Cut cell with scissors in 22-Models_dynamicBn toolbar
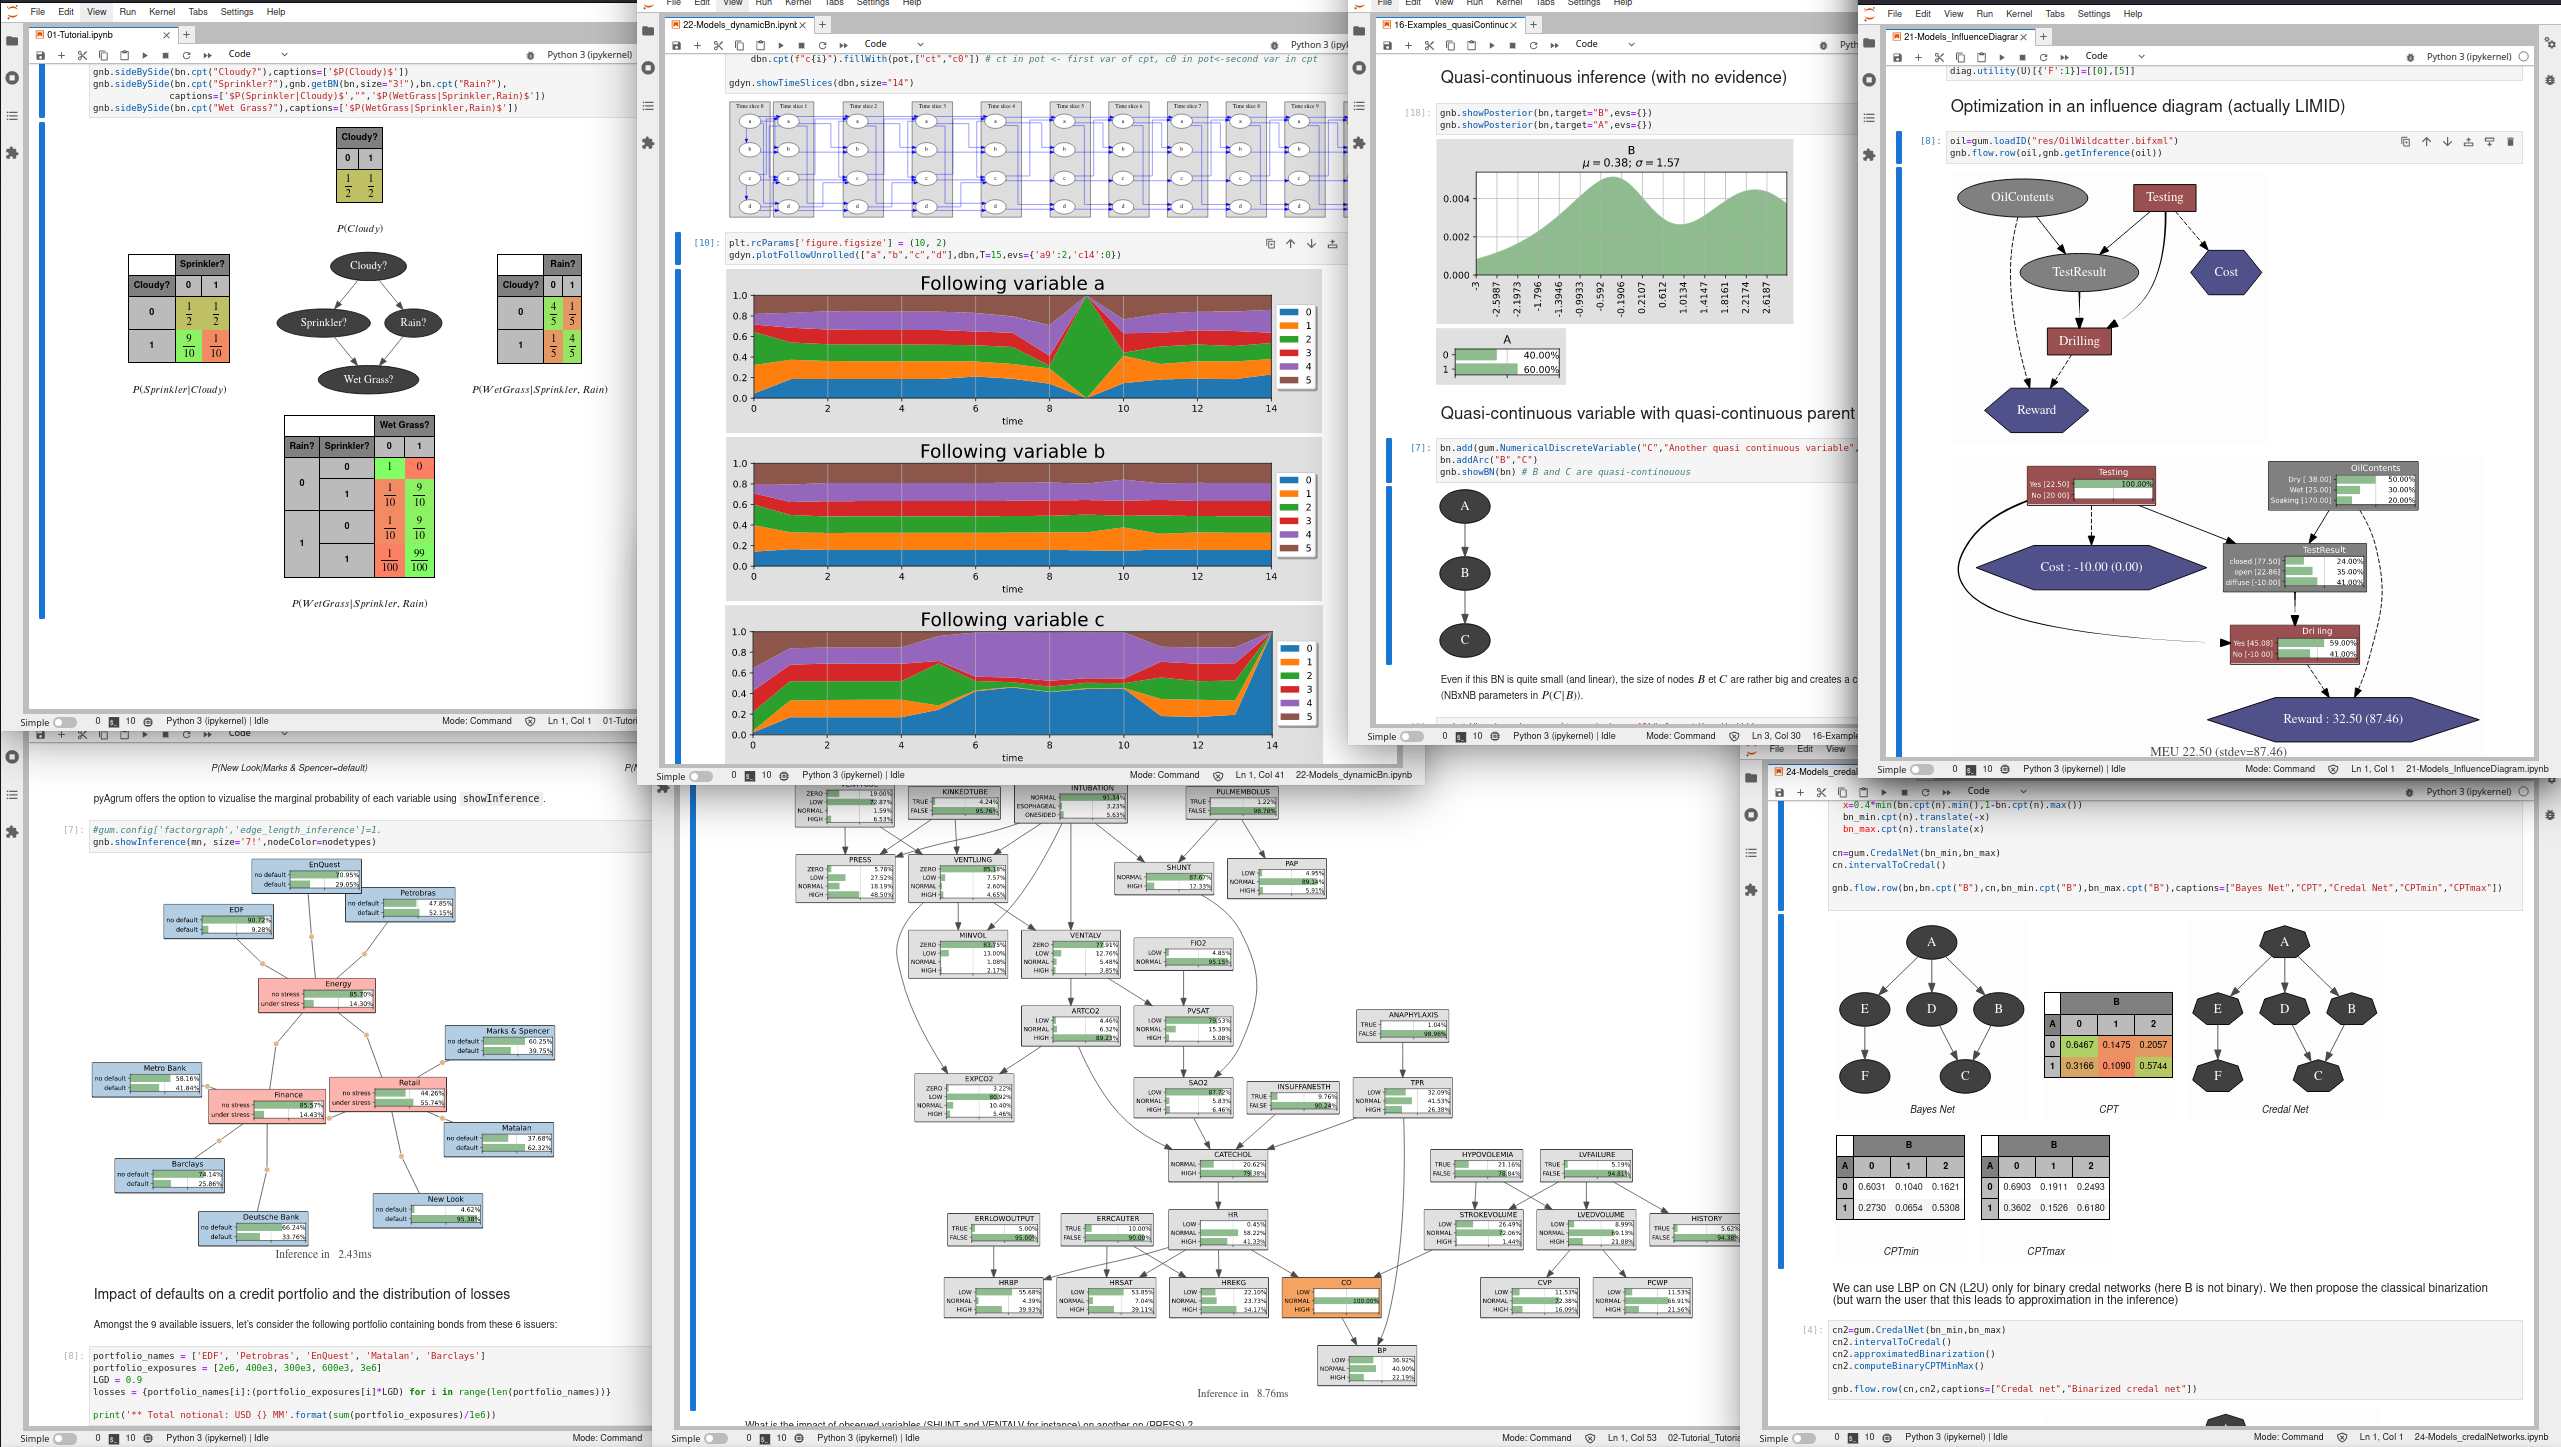 click(x=718, y=45)
